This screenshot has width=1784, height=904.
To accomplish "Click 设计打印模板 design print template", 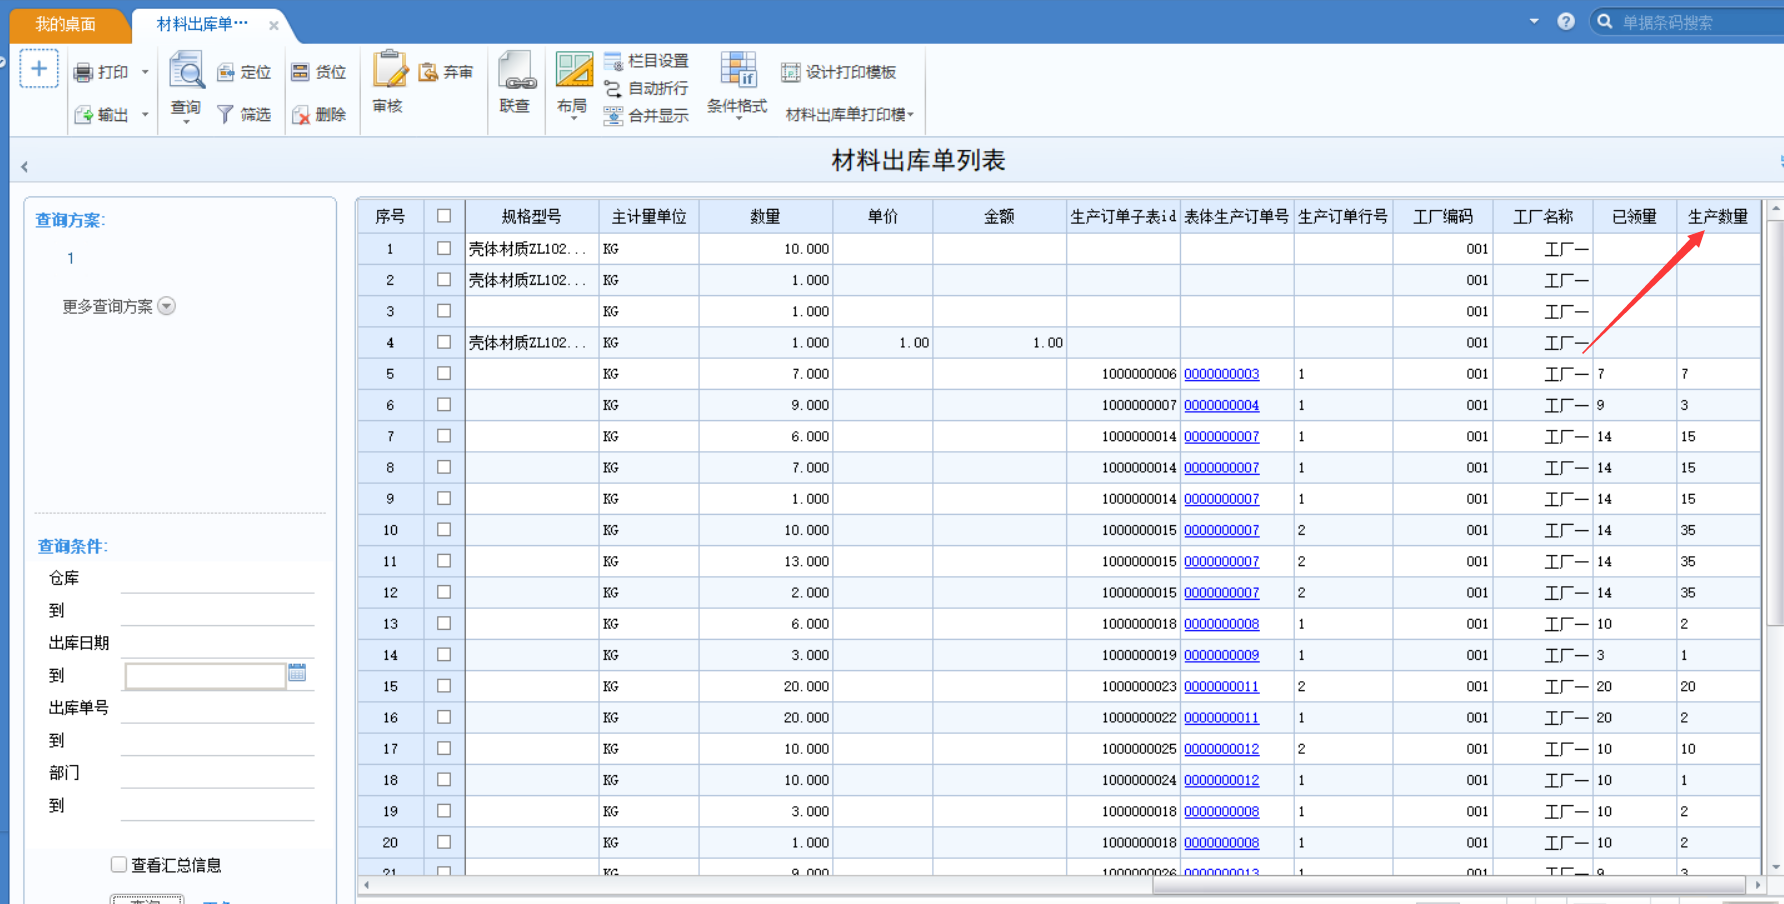I will [838, 72].
